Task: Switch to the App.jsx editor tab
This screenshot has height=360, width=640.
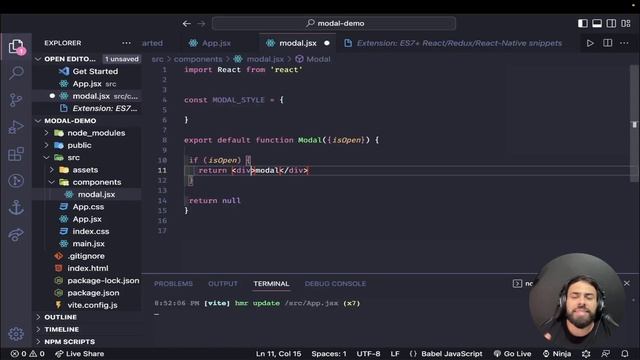Action: pyautogui.click(x=216, y=43)
